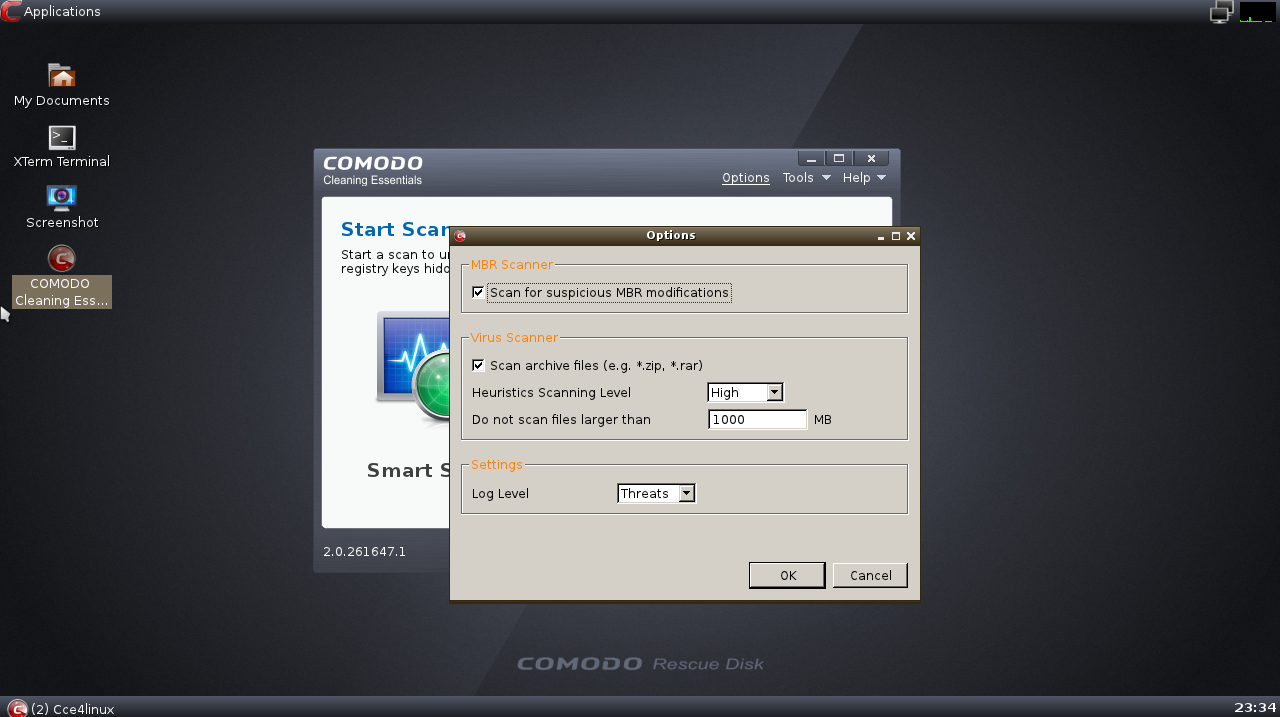This screenshot has width=1280, height=717.
Task: Close the Options dialog window
Action: [x=910, y=236]
